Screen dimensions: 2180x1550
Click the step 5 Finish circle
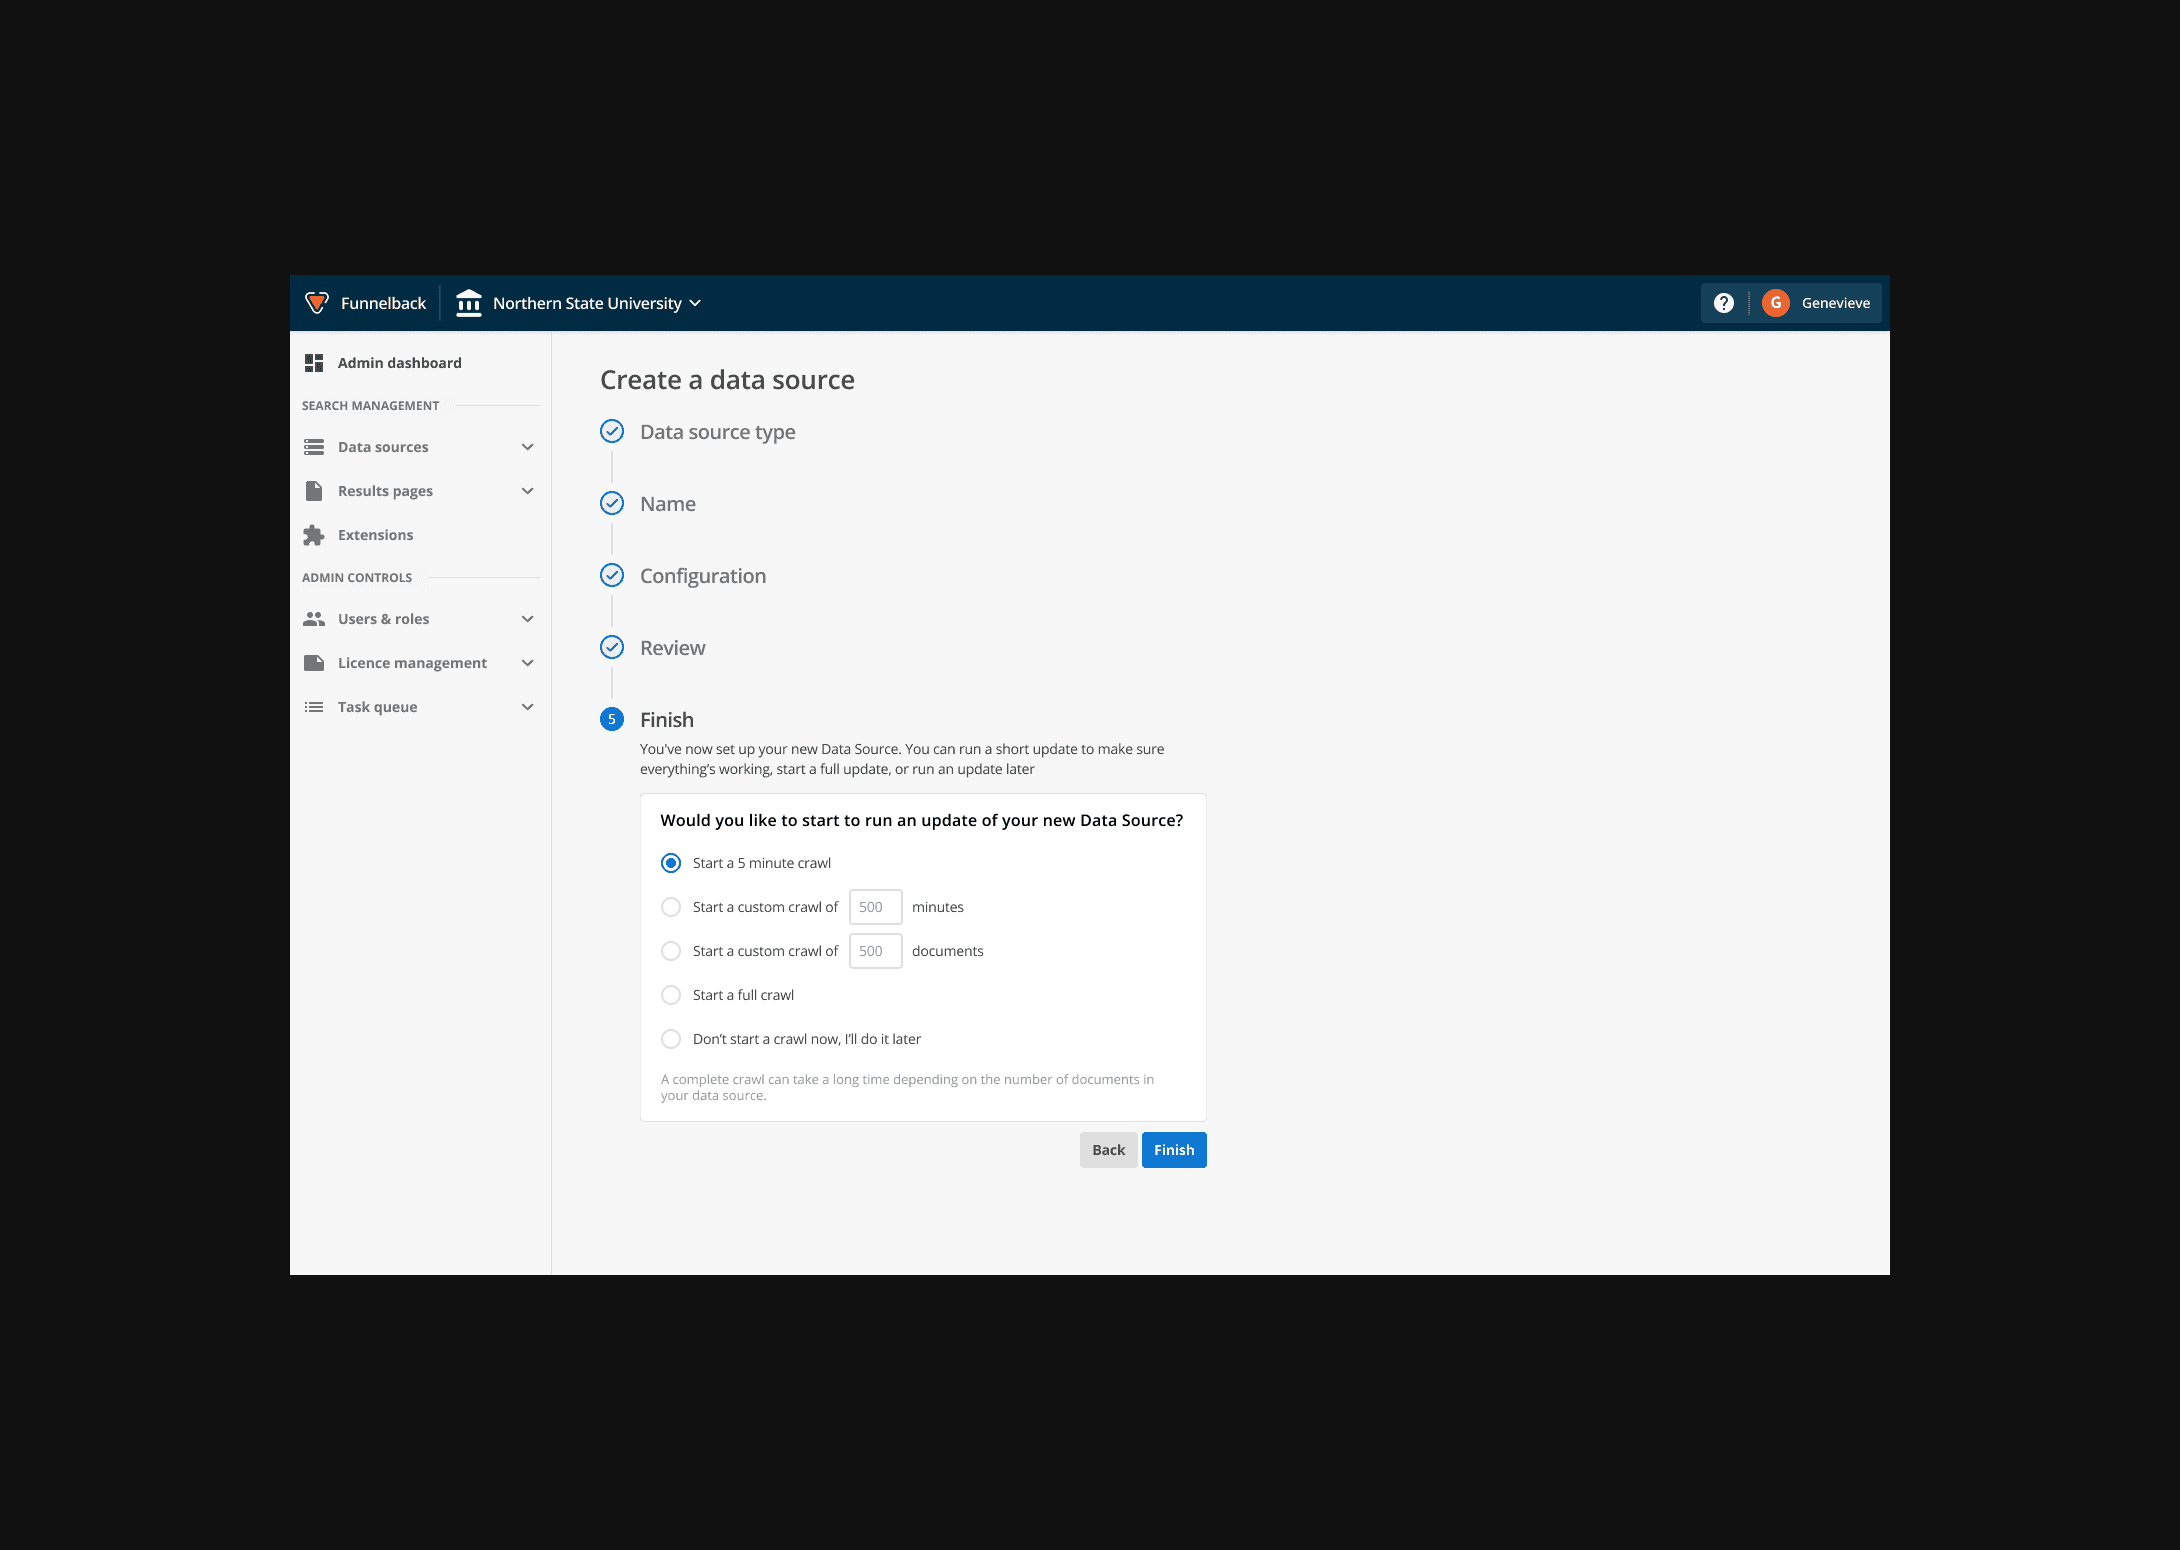tap(612, 719)
